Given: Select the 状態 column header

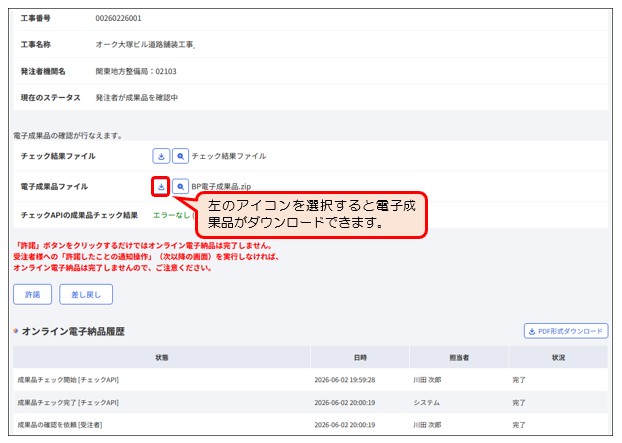Looking at the screenshot, I should pos(162,357).
